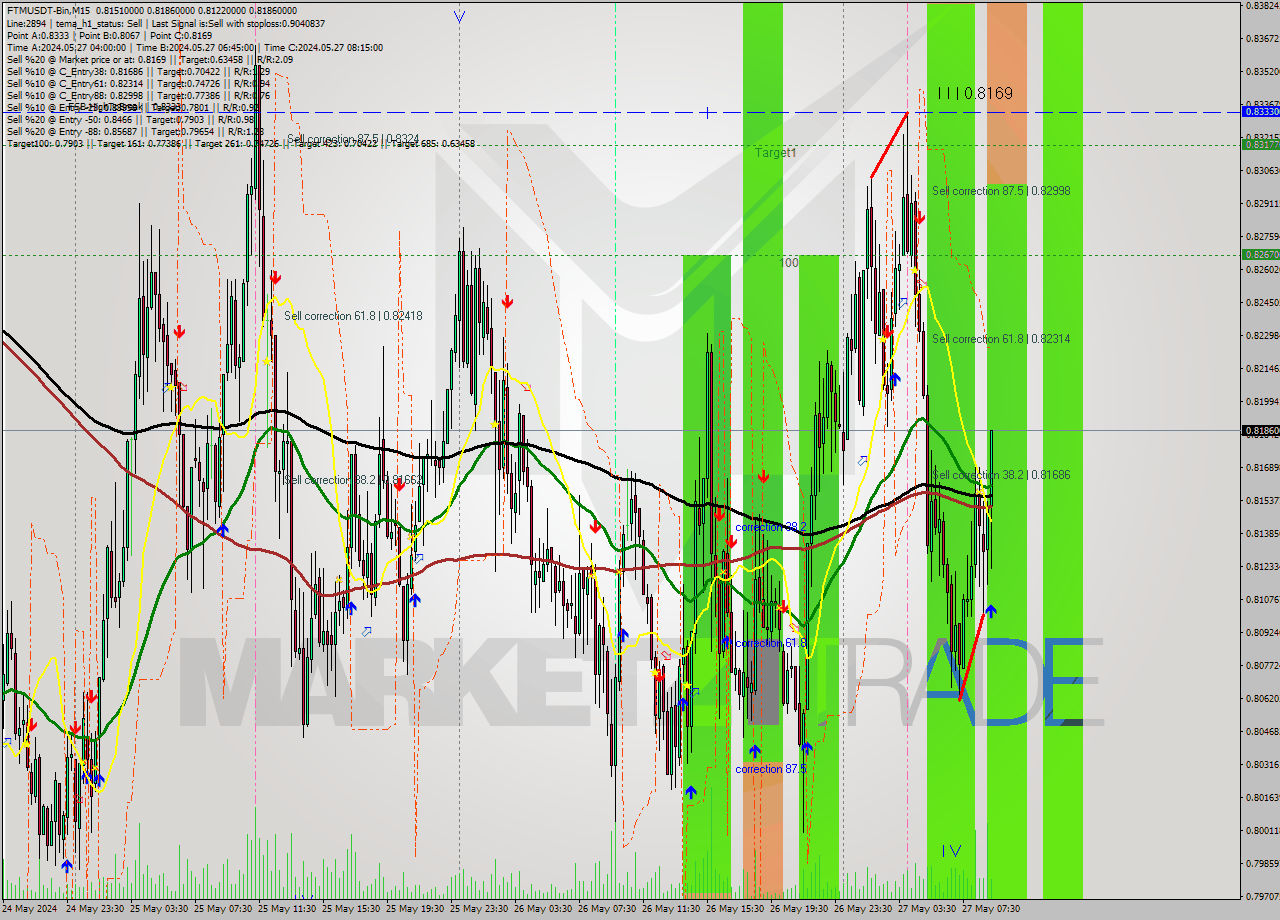Select the Sell %10 @ C_Entry38 line
The height and width of the screenshot is (920, 1280).
pyautogui.click(x=138, y=71)
